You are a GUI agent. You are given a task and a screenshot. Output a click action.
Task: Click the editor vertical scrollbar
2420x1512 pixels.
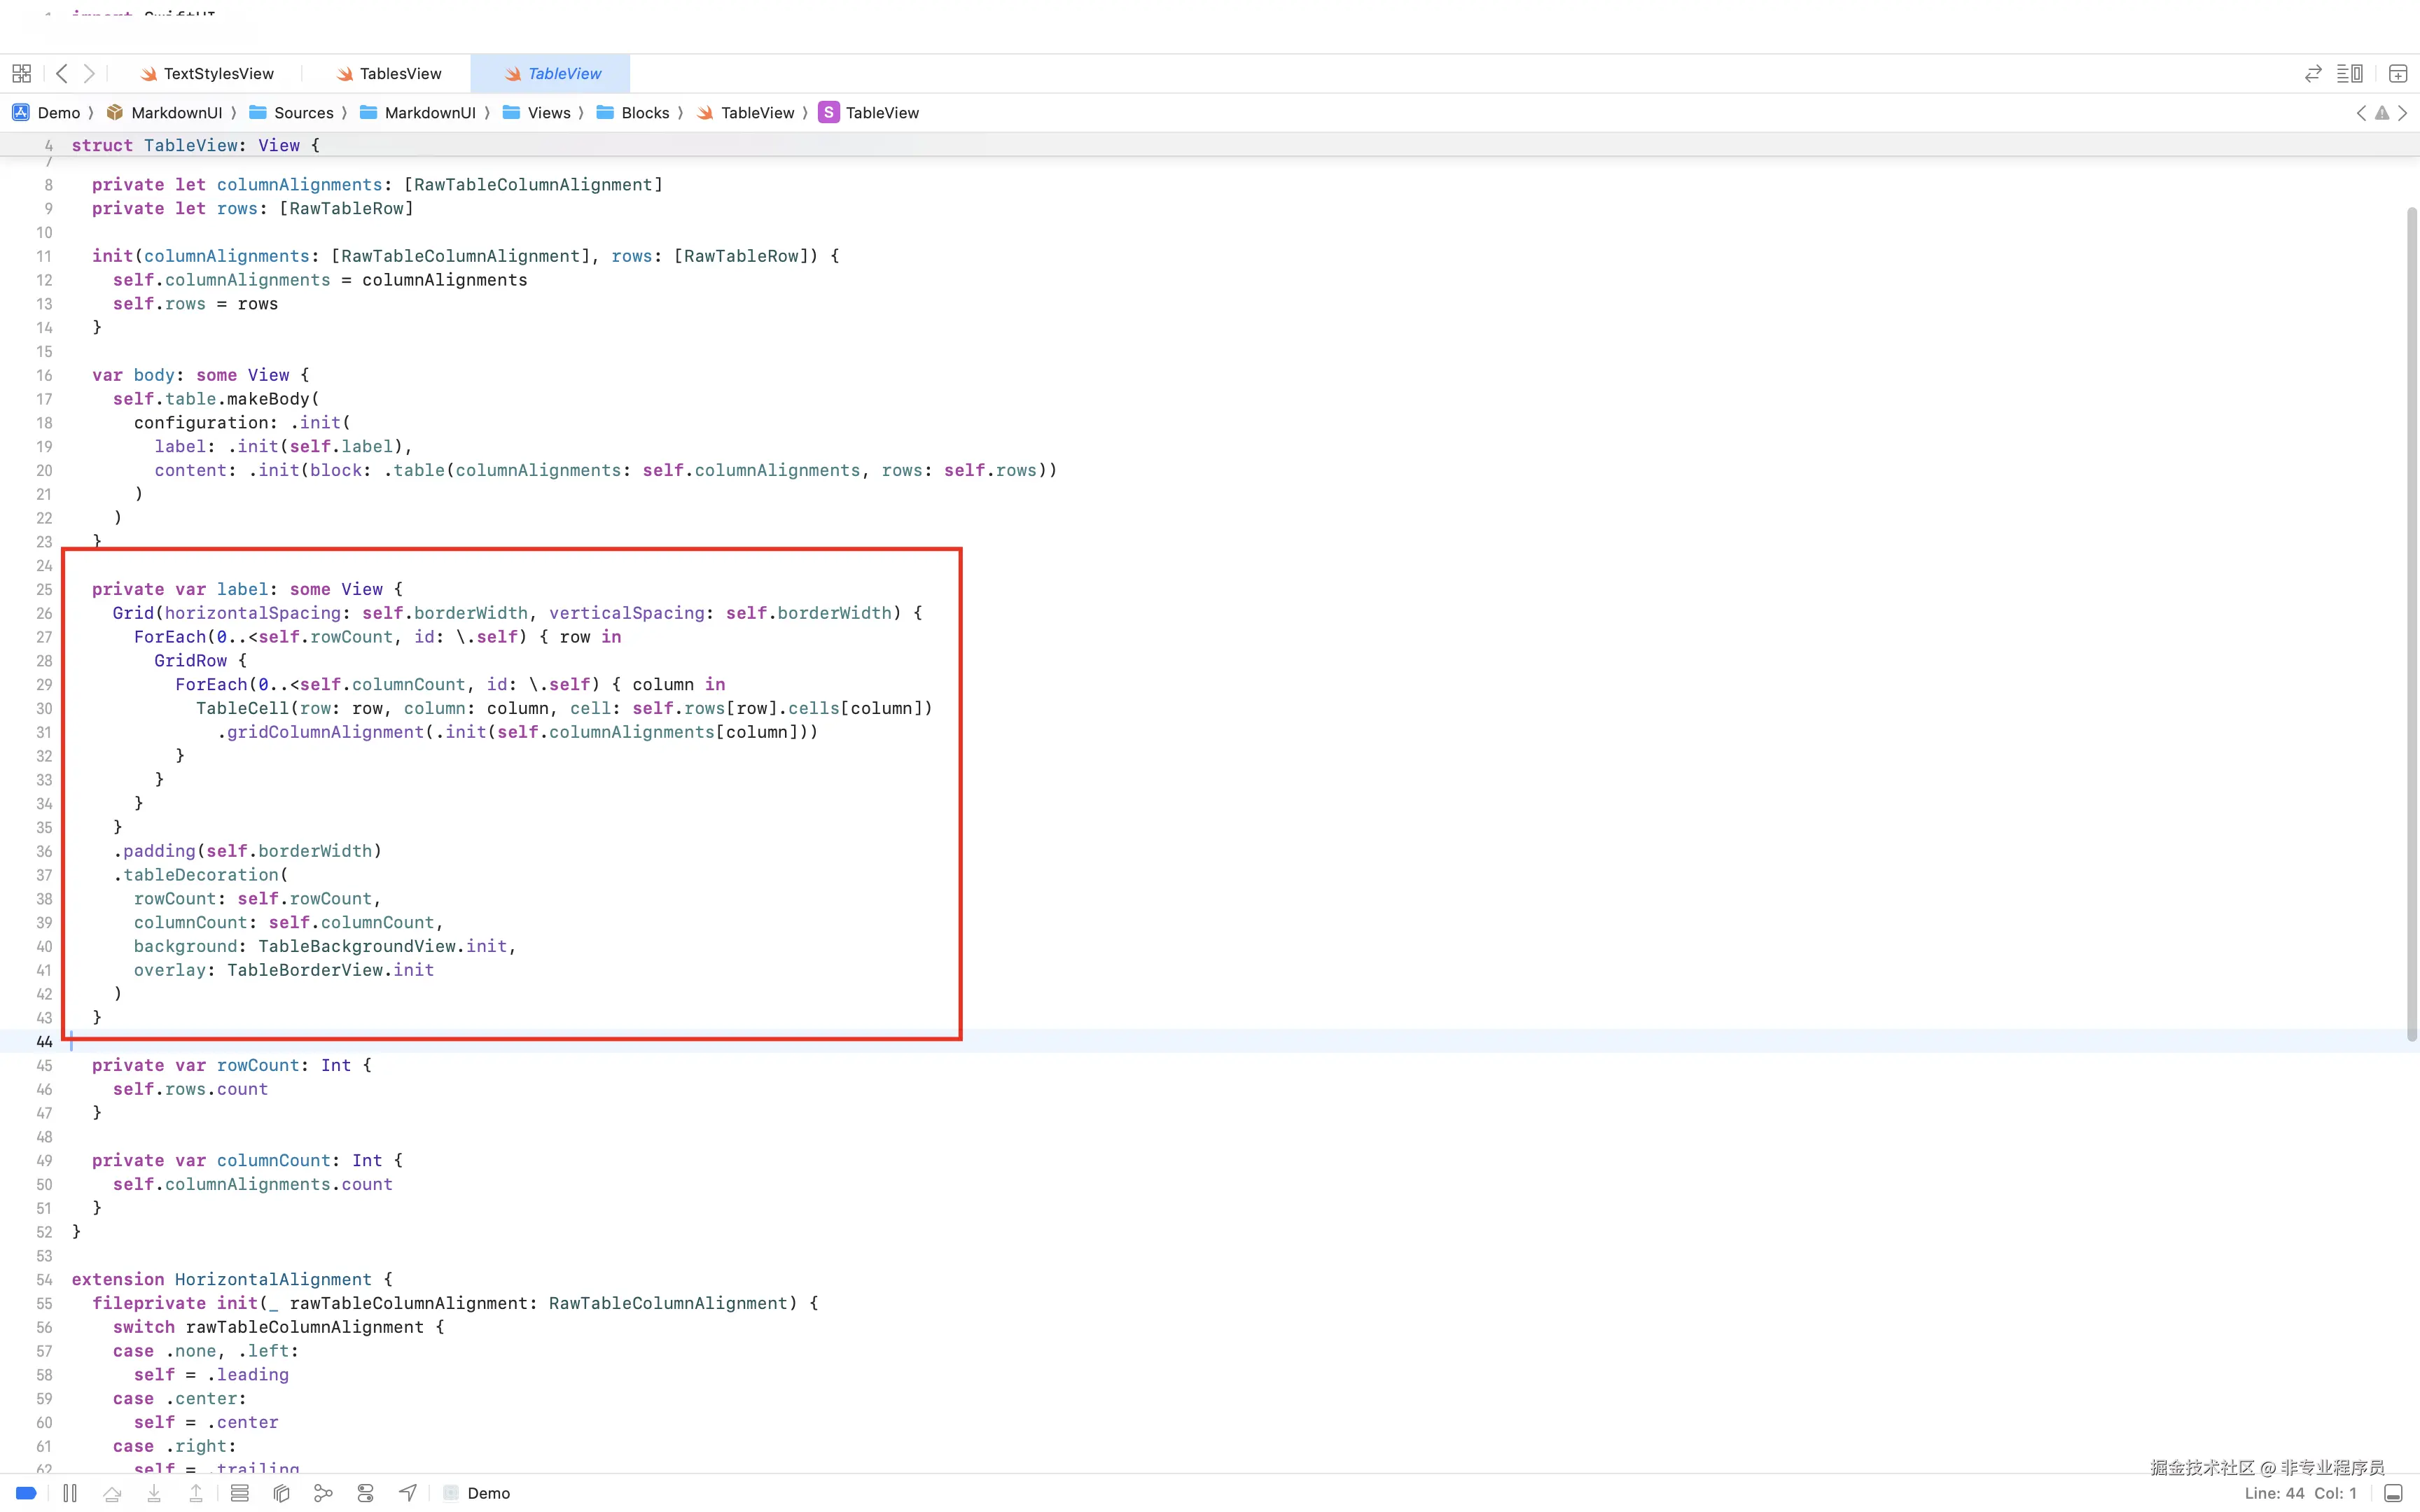coord(2411,620)
